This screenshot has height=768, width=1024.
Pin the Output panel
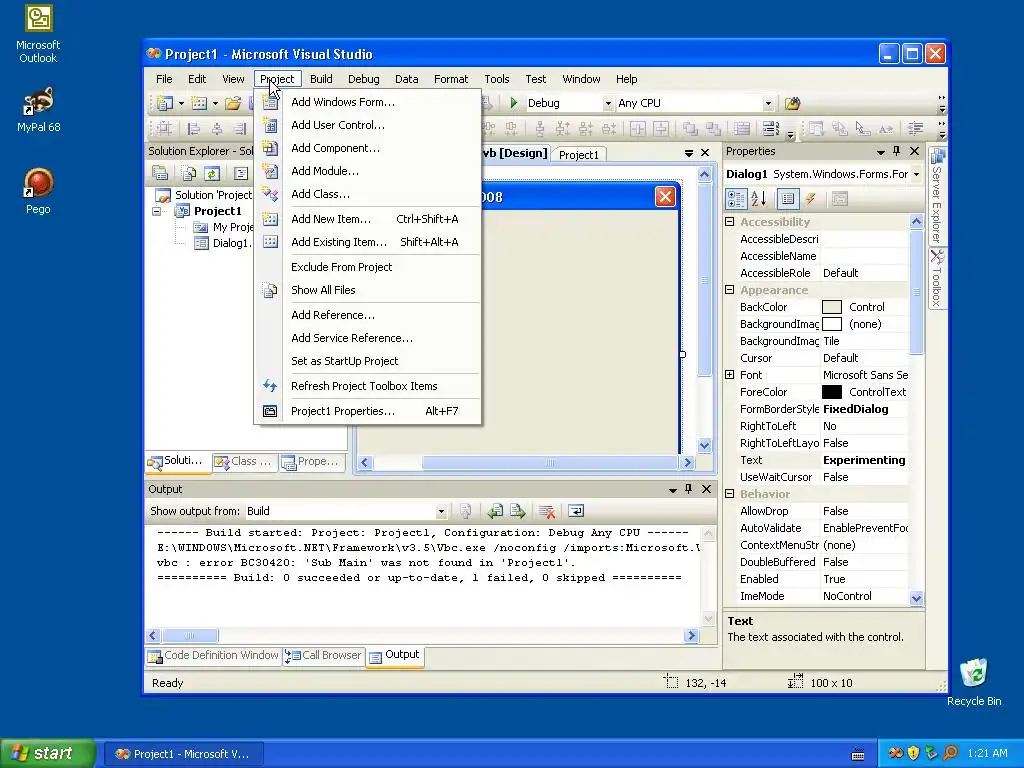pyautogui.click(x=688, y=488)
